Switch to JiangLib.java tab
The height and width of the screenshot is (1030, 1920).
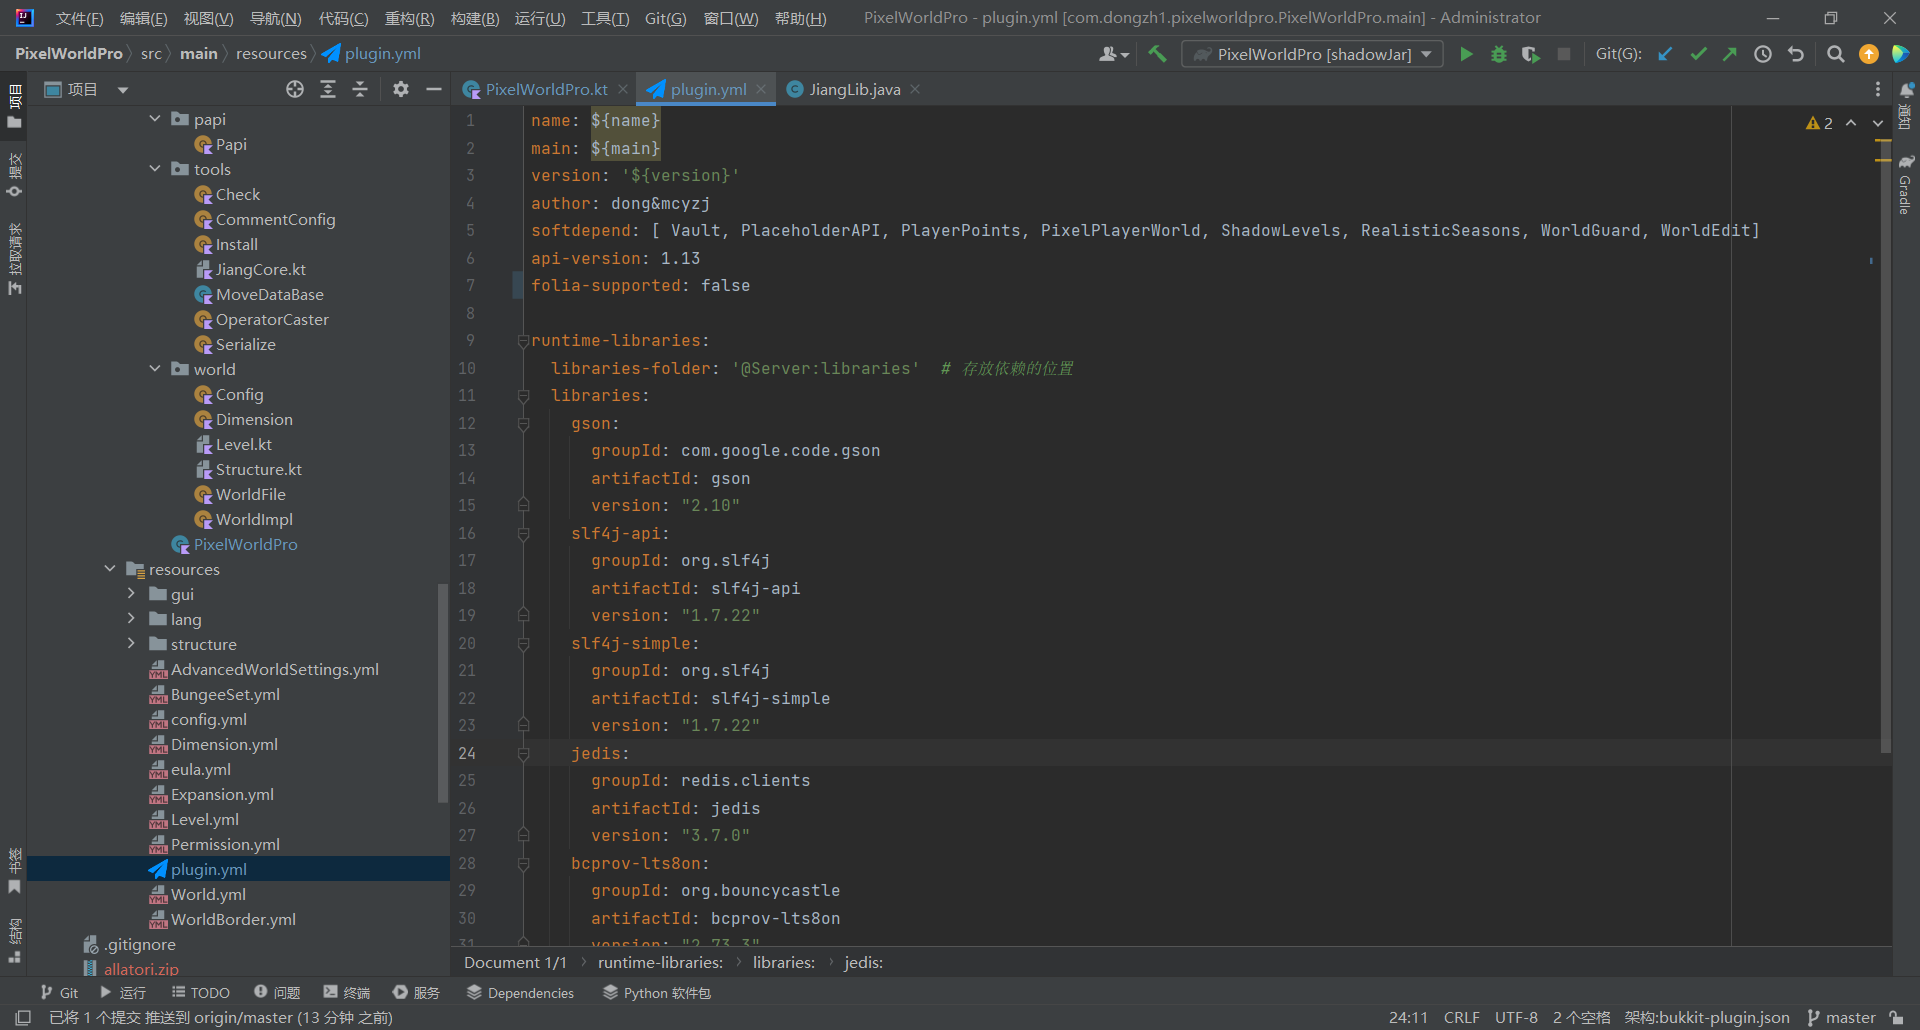854,89
